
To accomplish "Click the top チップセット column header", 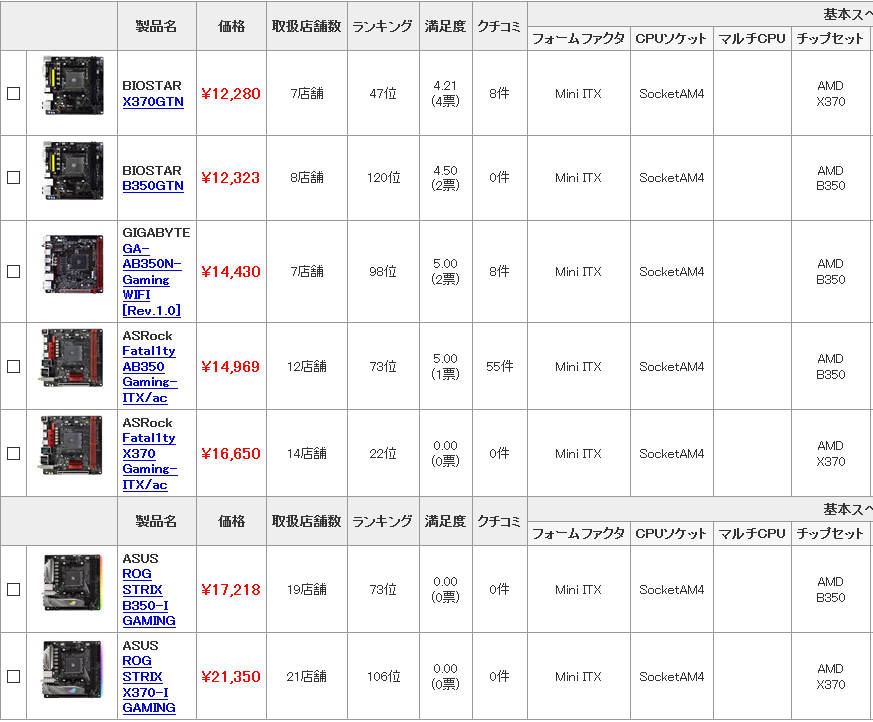I will coord(830,38).
